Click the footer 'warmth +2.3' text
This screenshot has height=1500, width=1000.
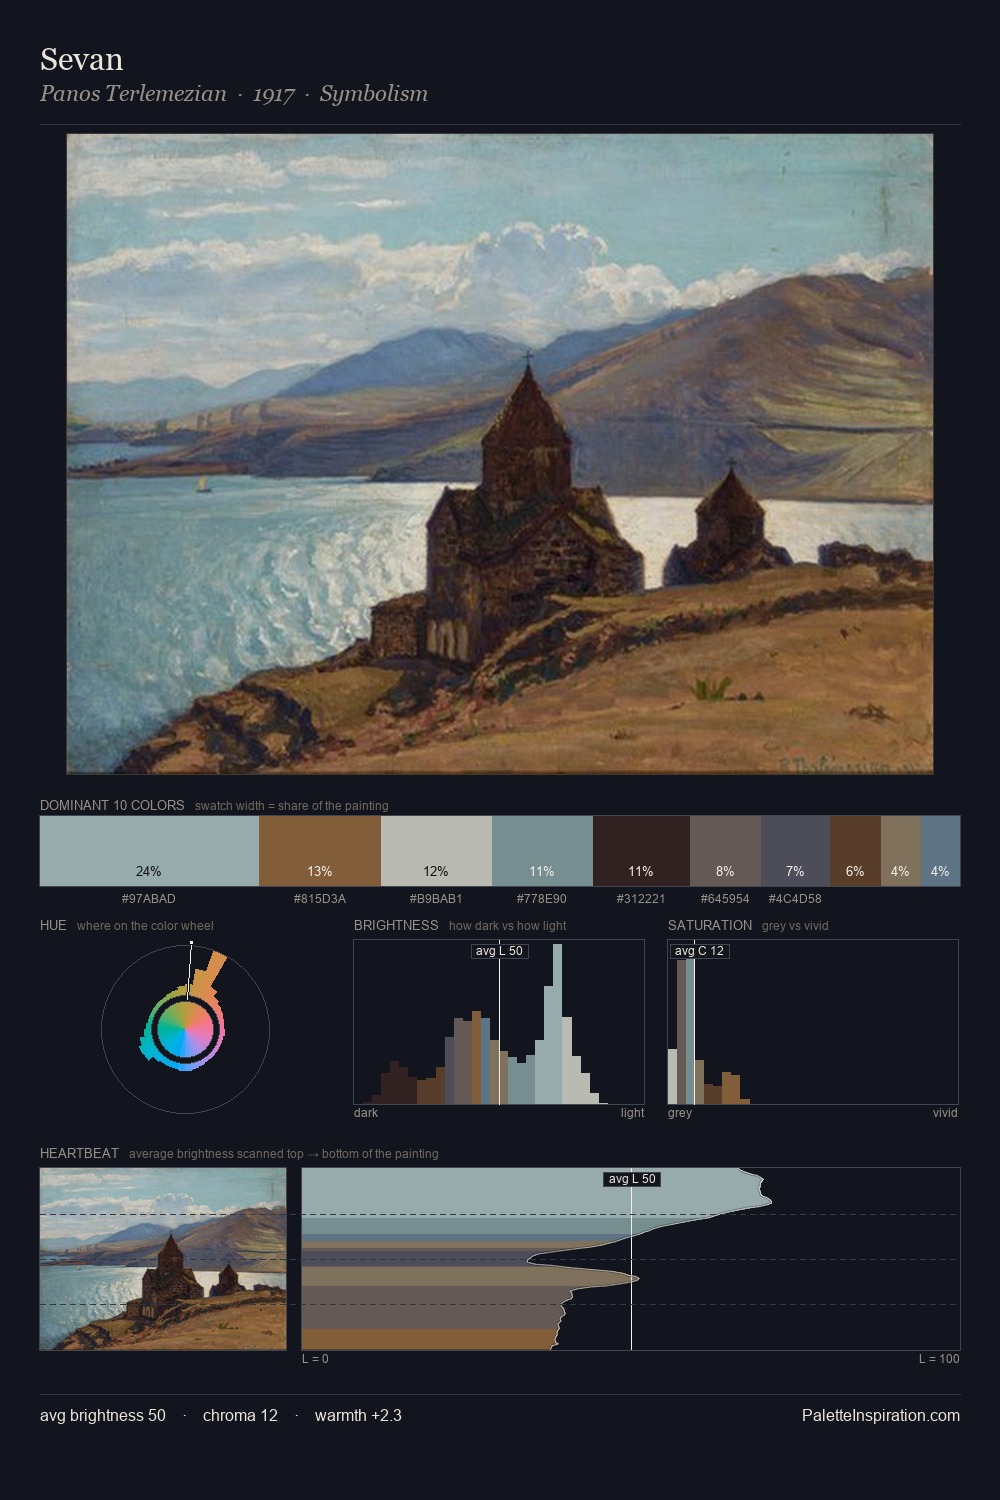point(358,1415)
